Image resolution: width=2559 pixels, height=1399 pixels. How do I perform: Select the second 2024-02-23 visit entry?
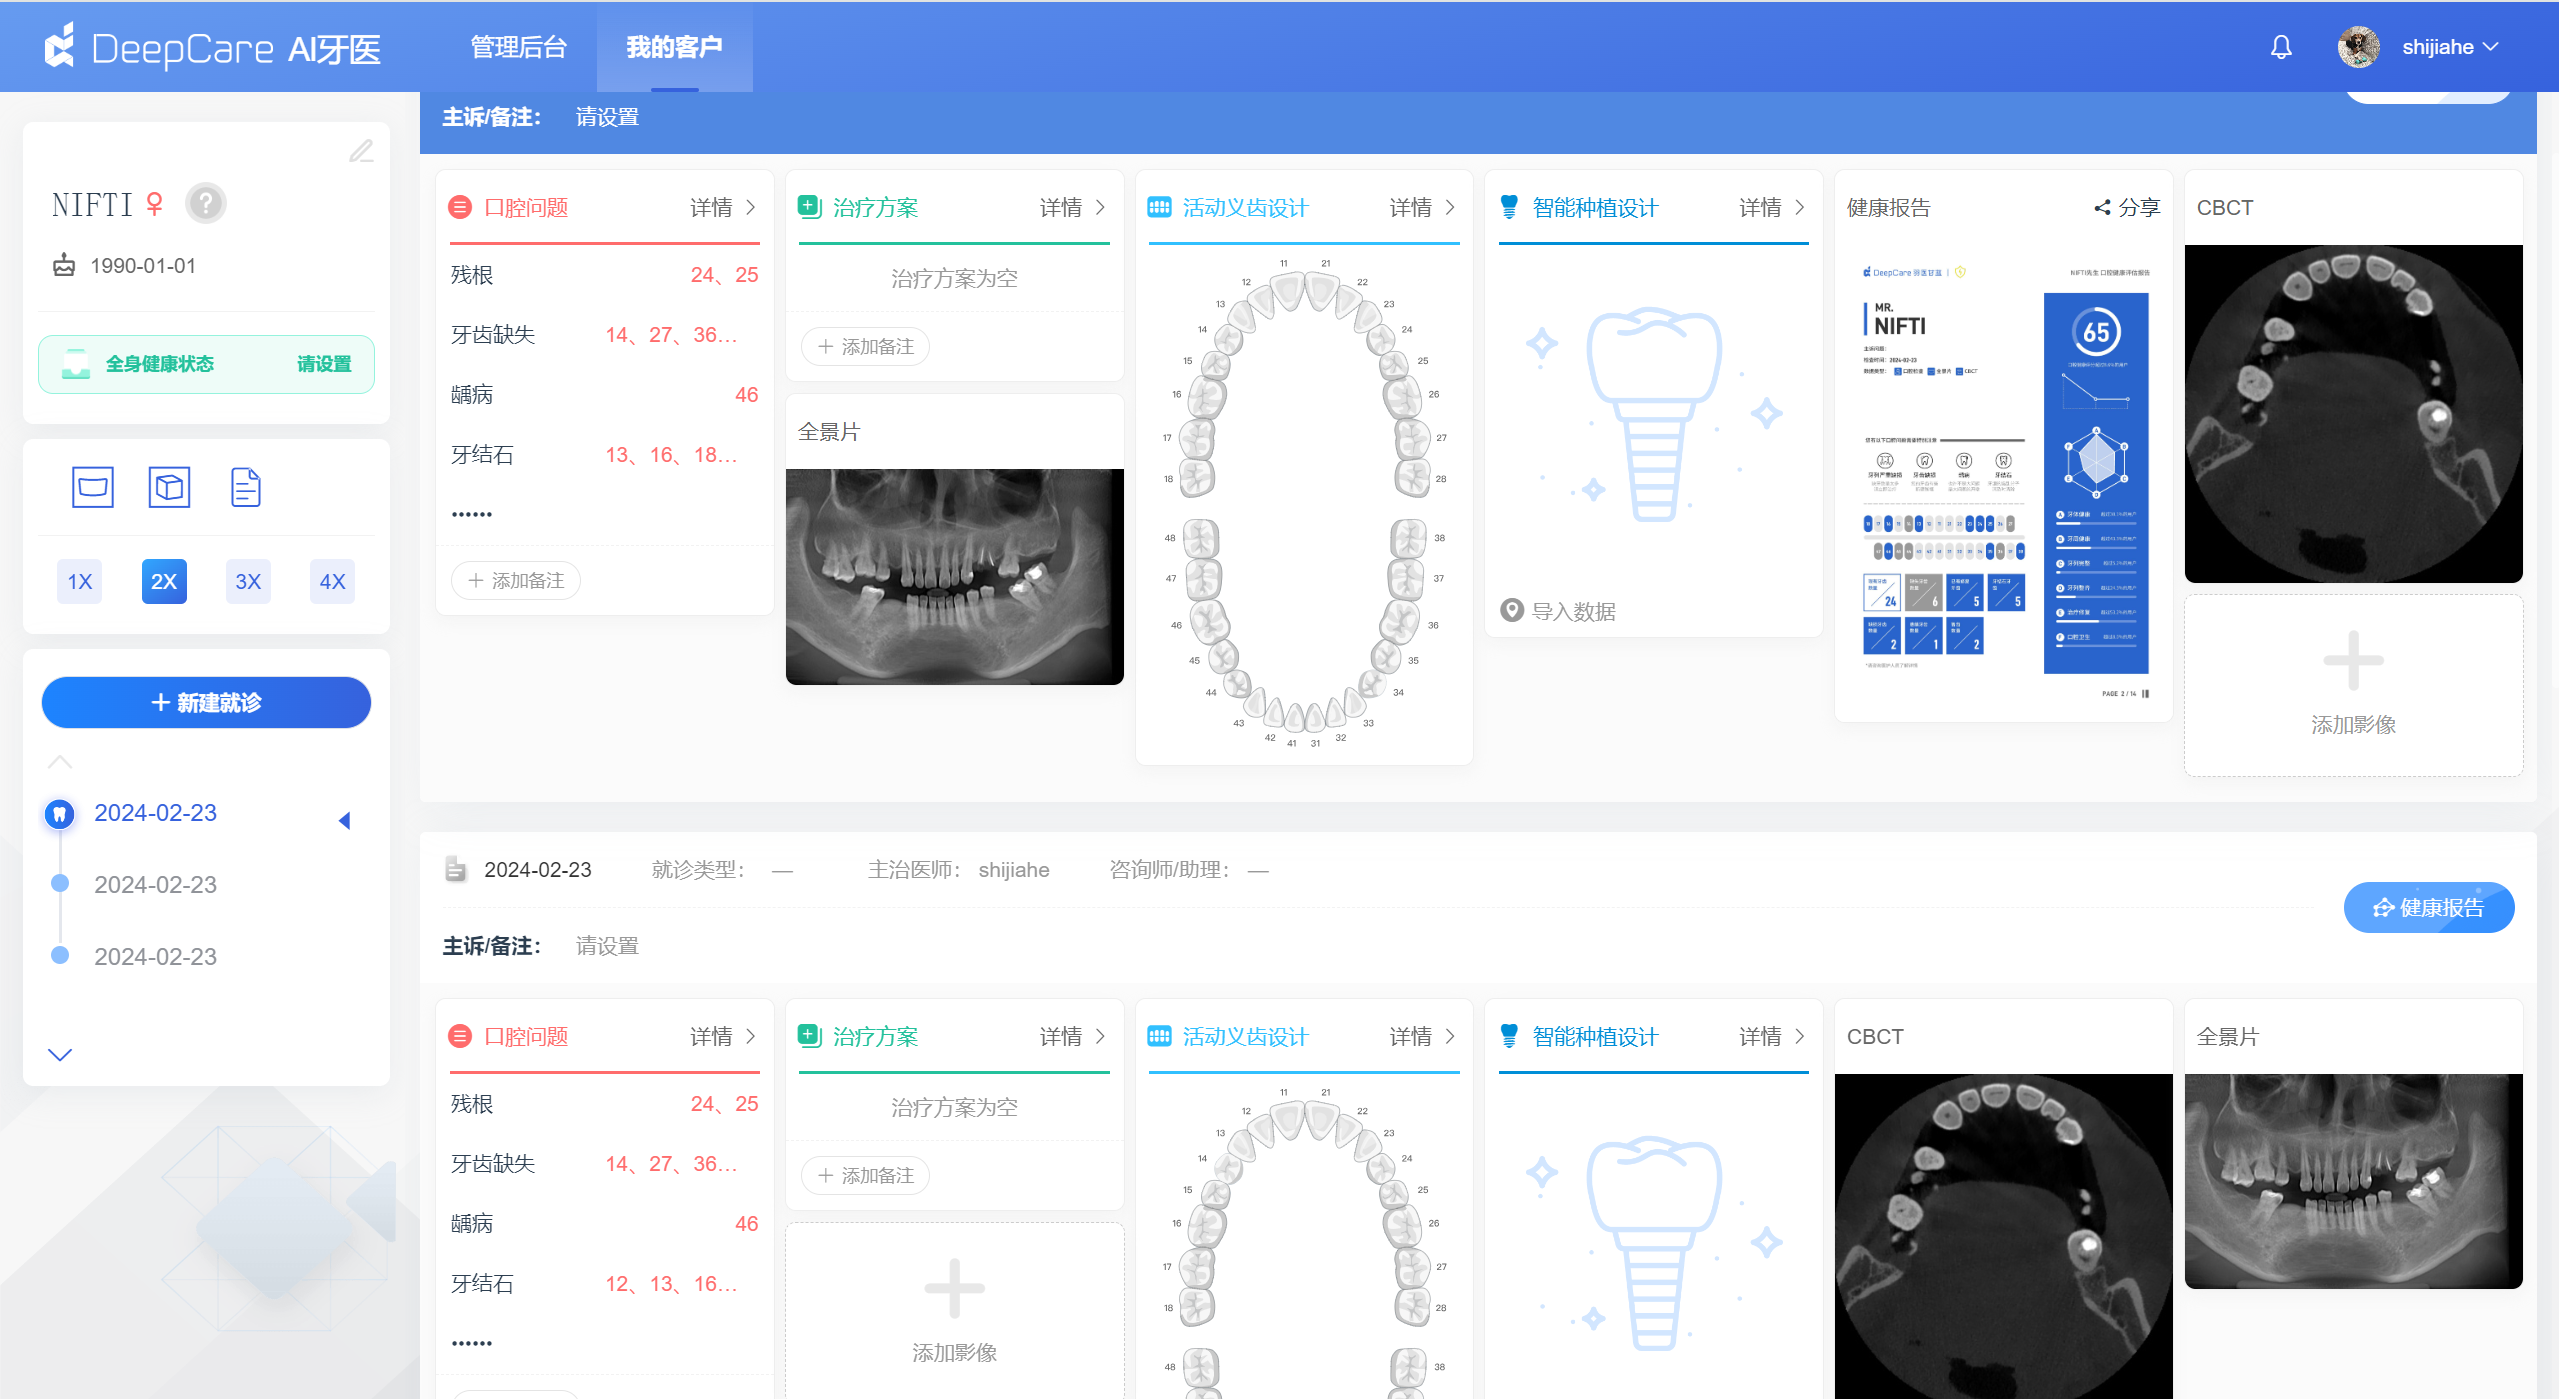point(155,885)
